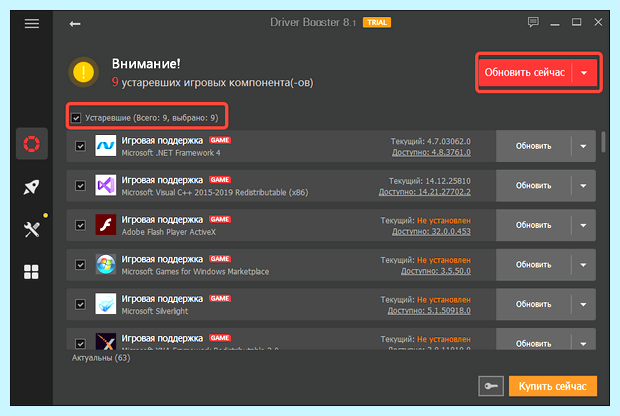
Task: Click GAME badge on XNA Framework row
Action: 220,338
